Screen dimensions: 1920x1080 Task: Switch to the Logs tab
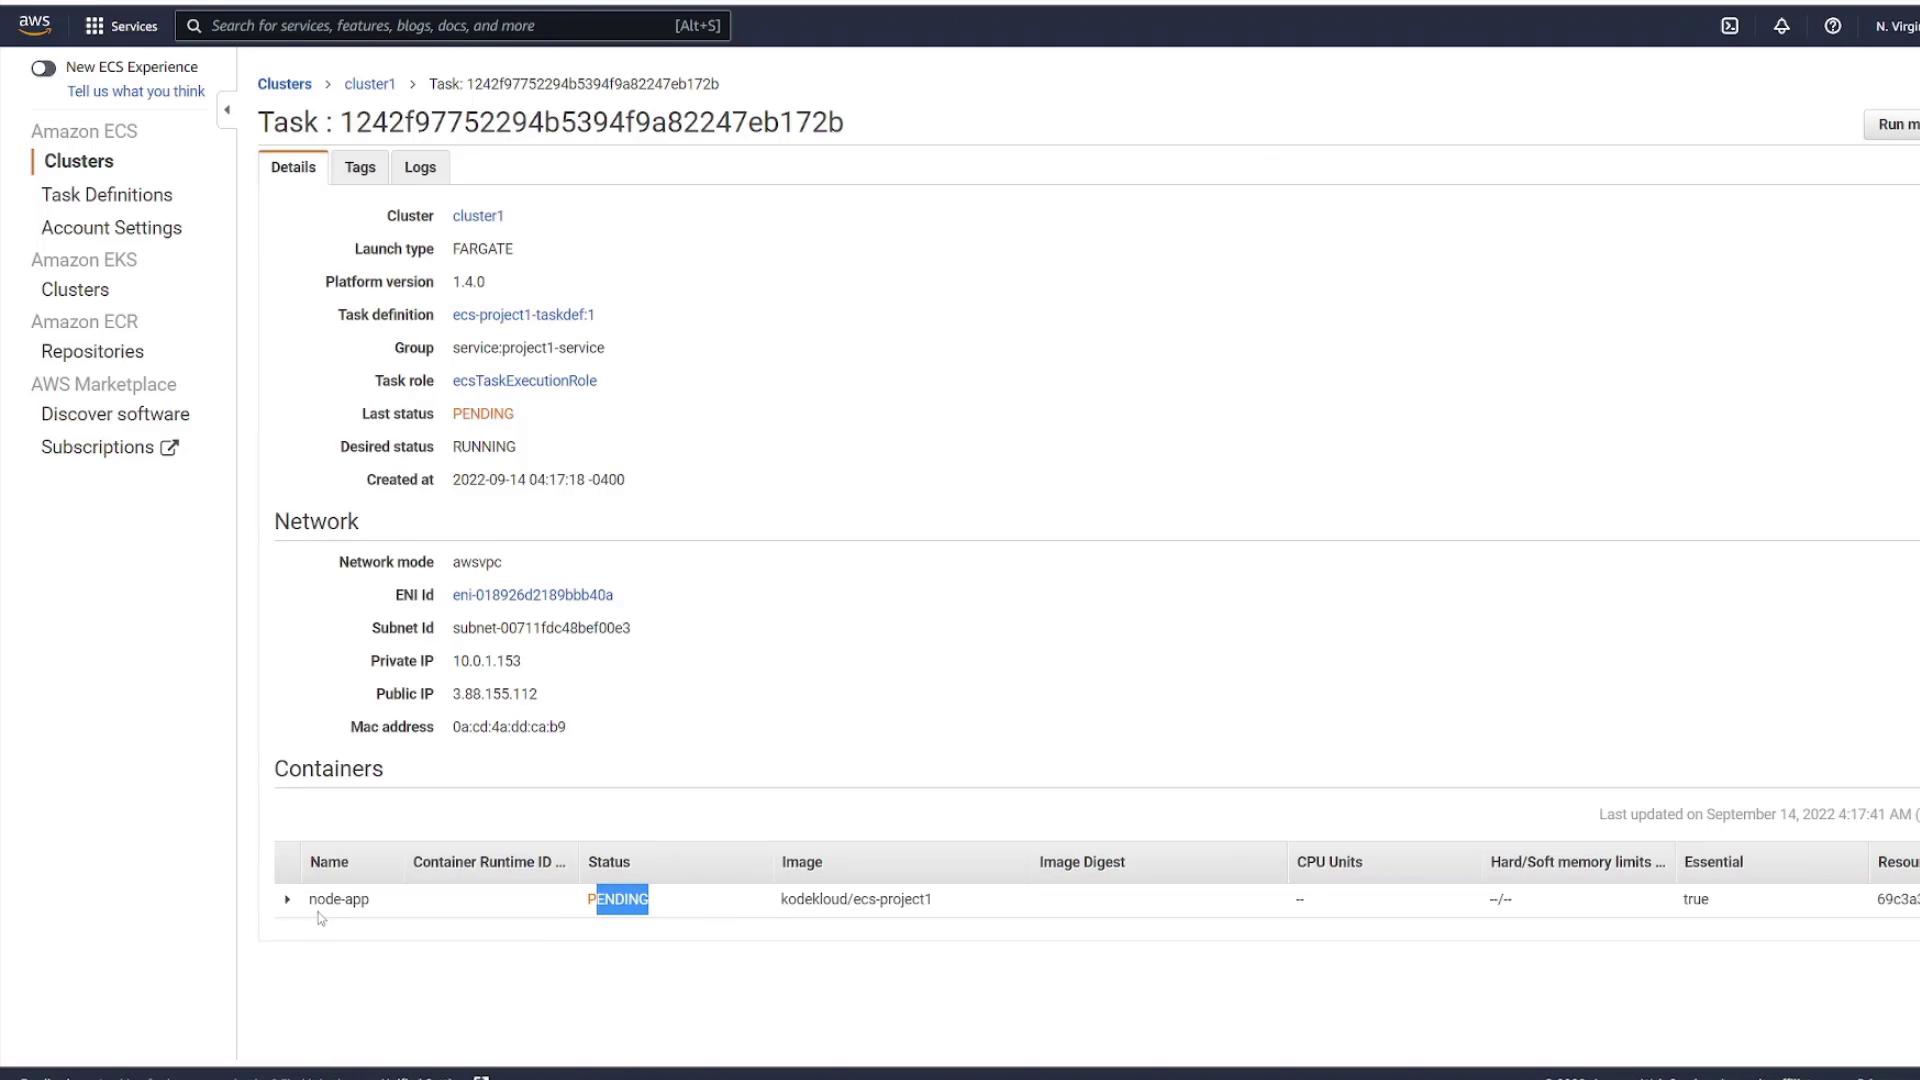coord(420,167)
